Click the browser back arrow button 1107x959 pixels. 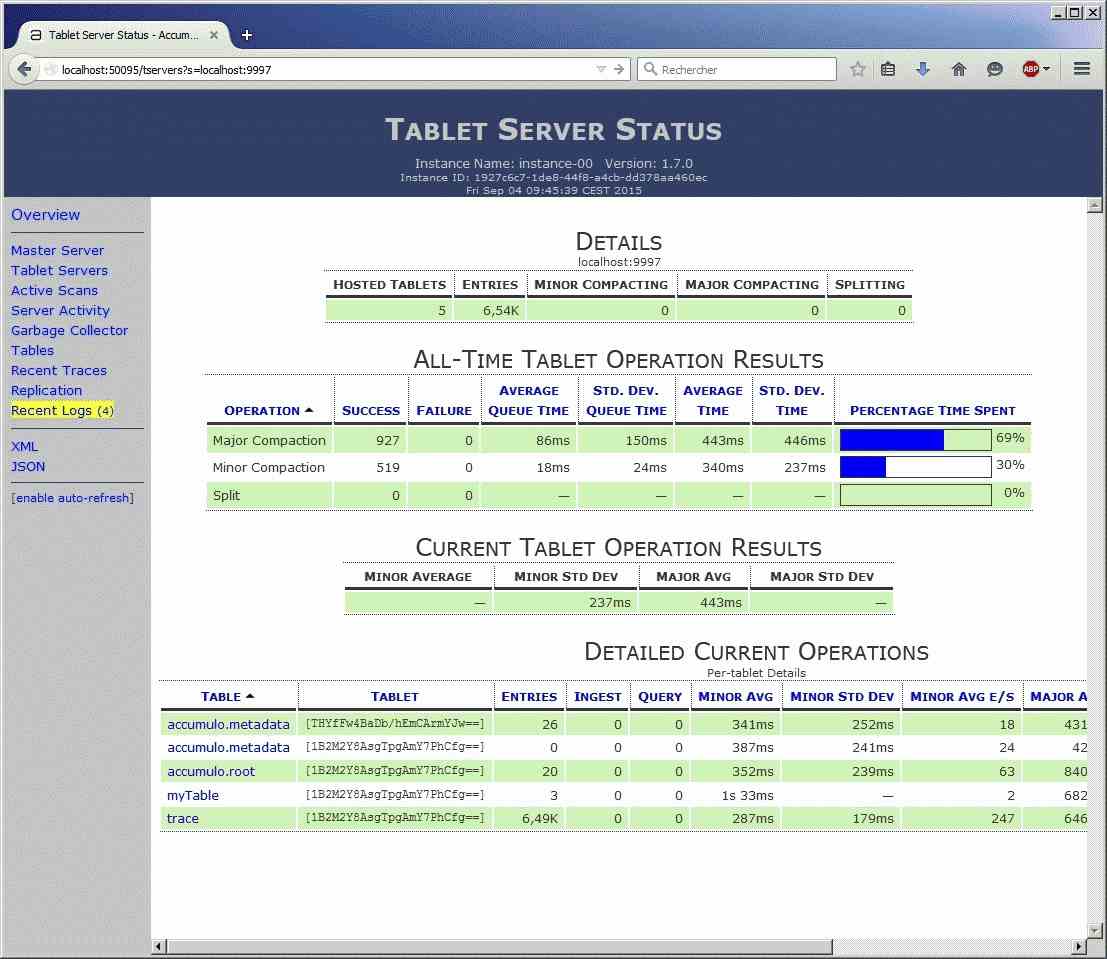click(24, 69)
